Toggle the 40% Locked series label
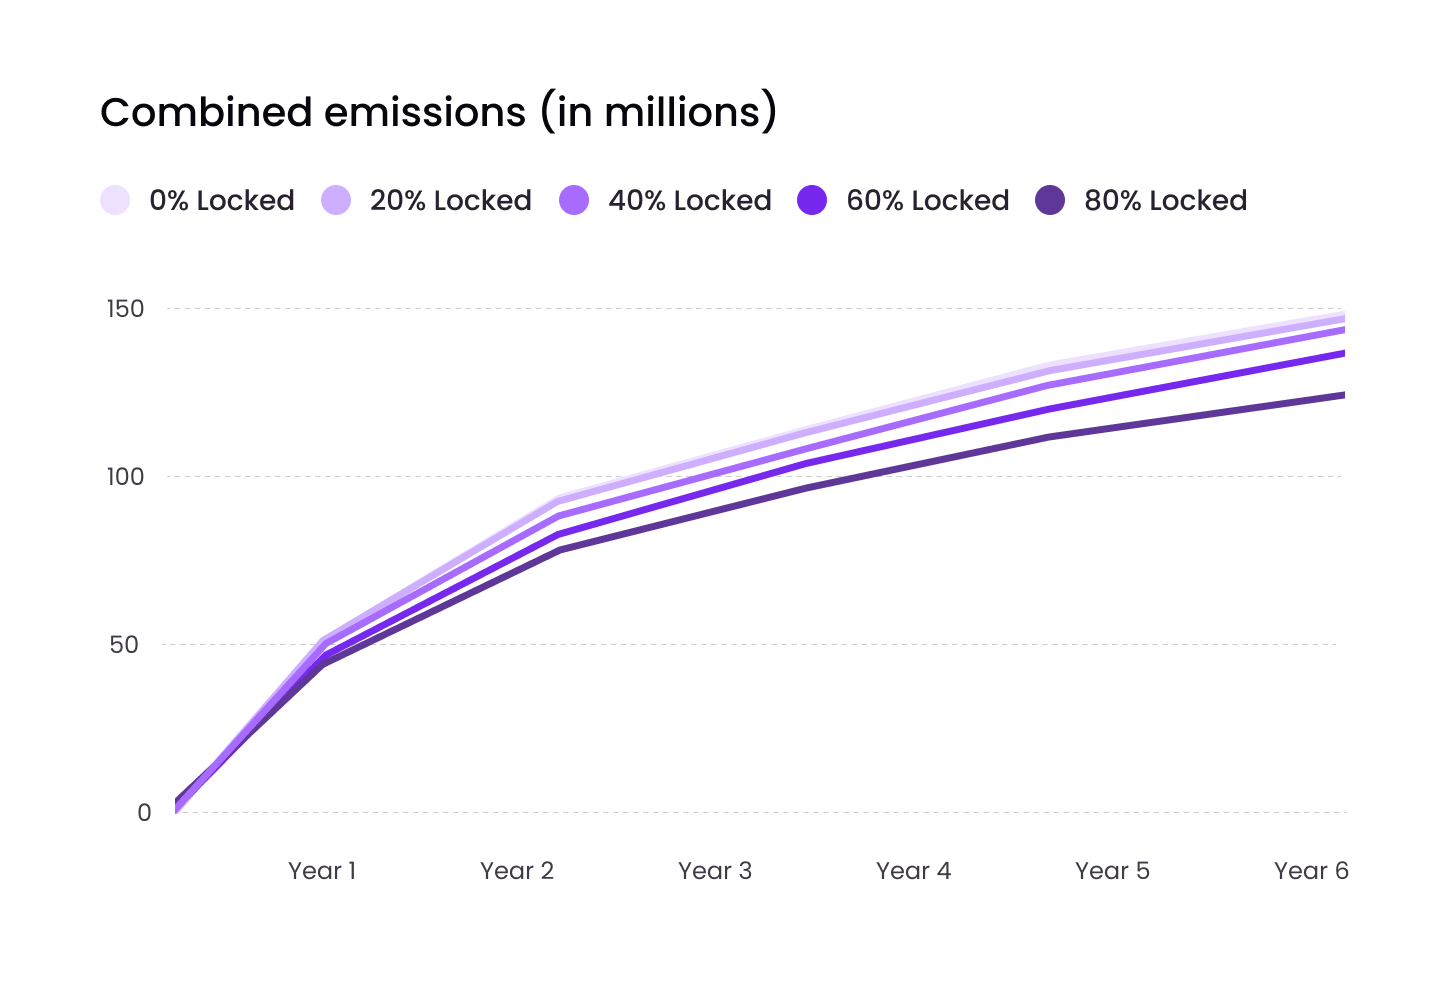This screenshot has width=1440, height=991. pos(690,201)
